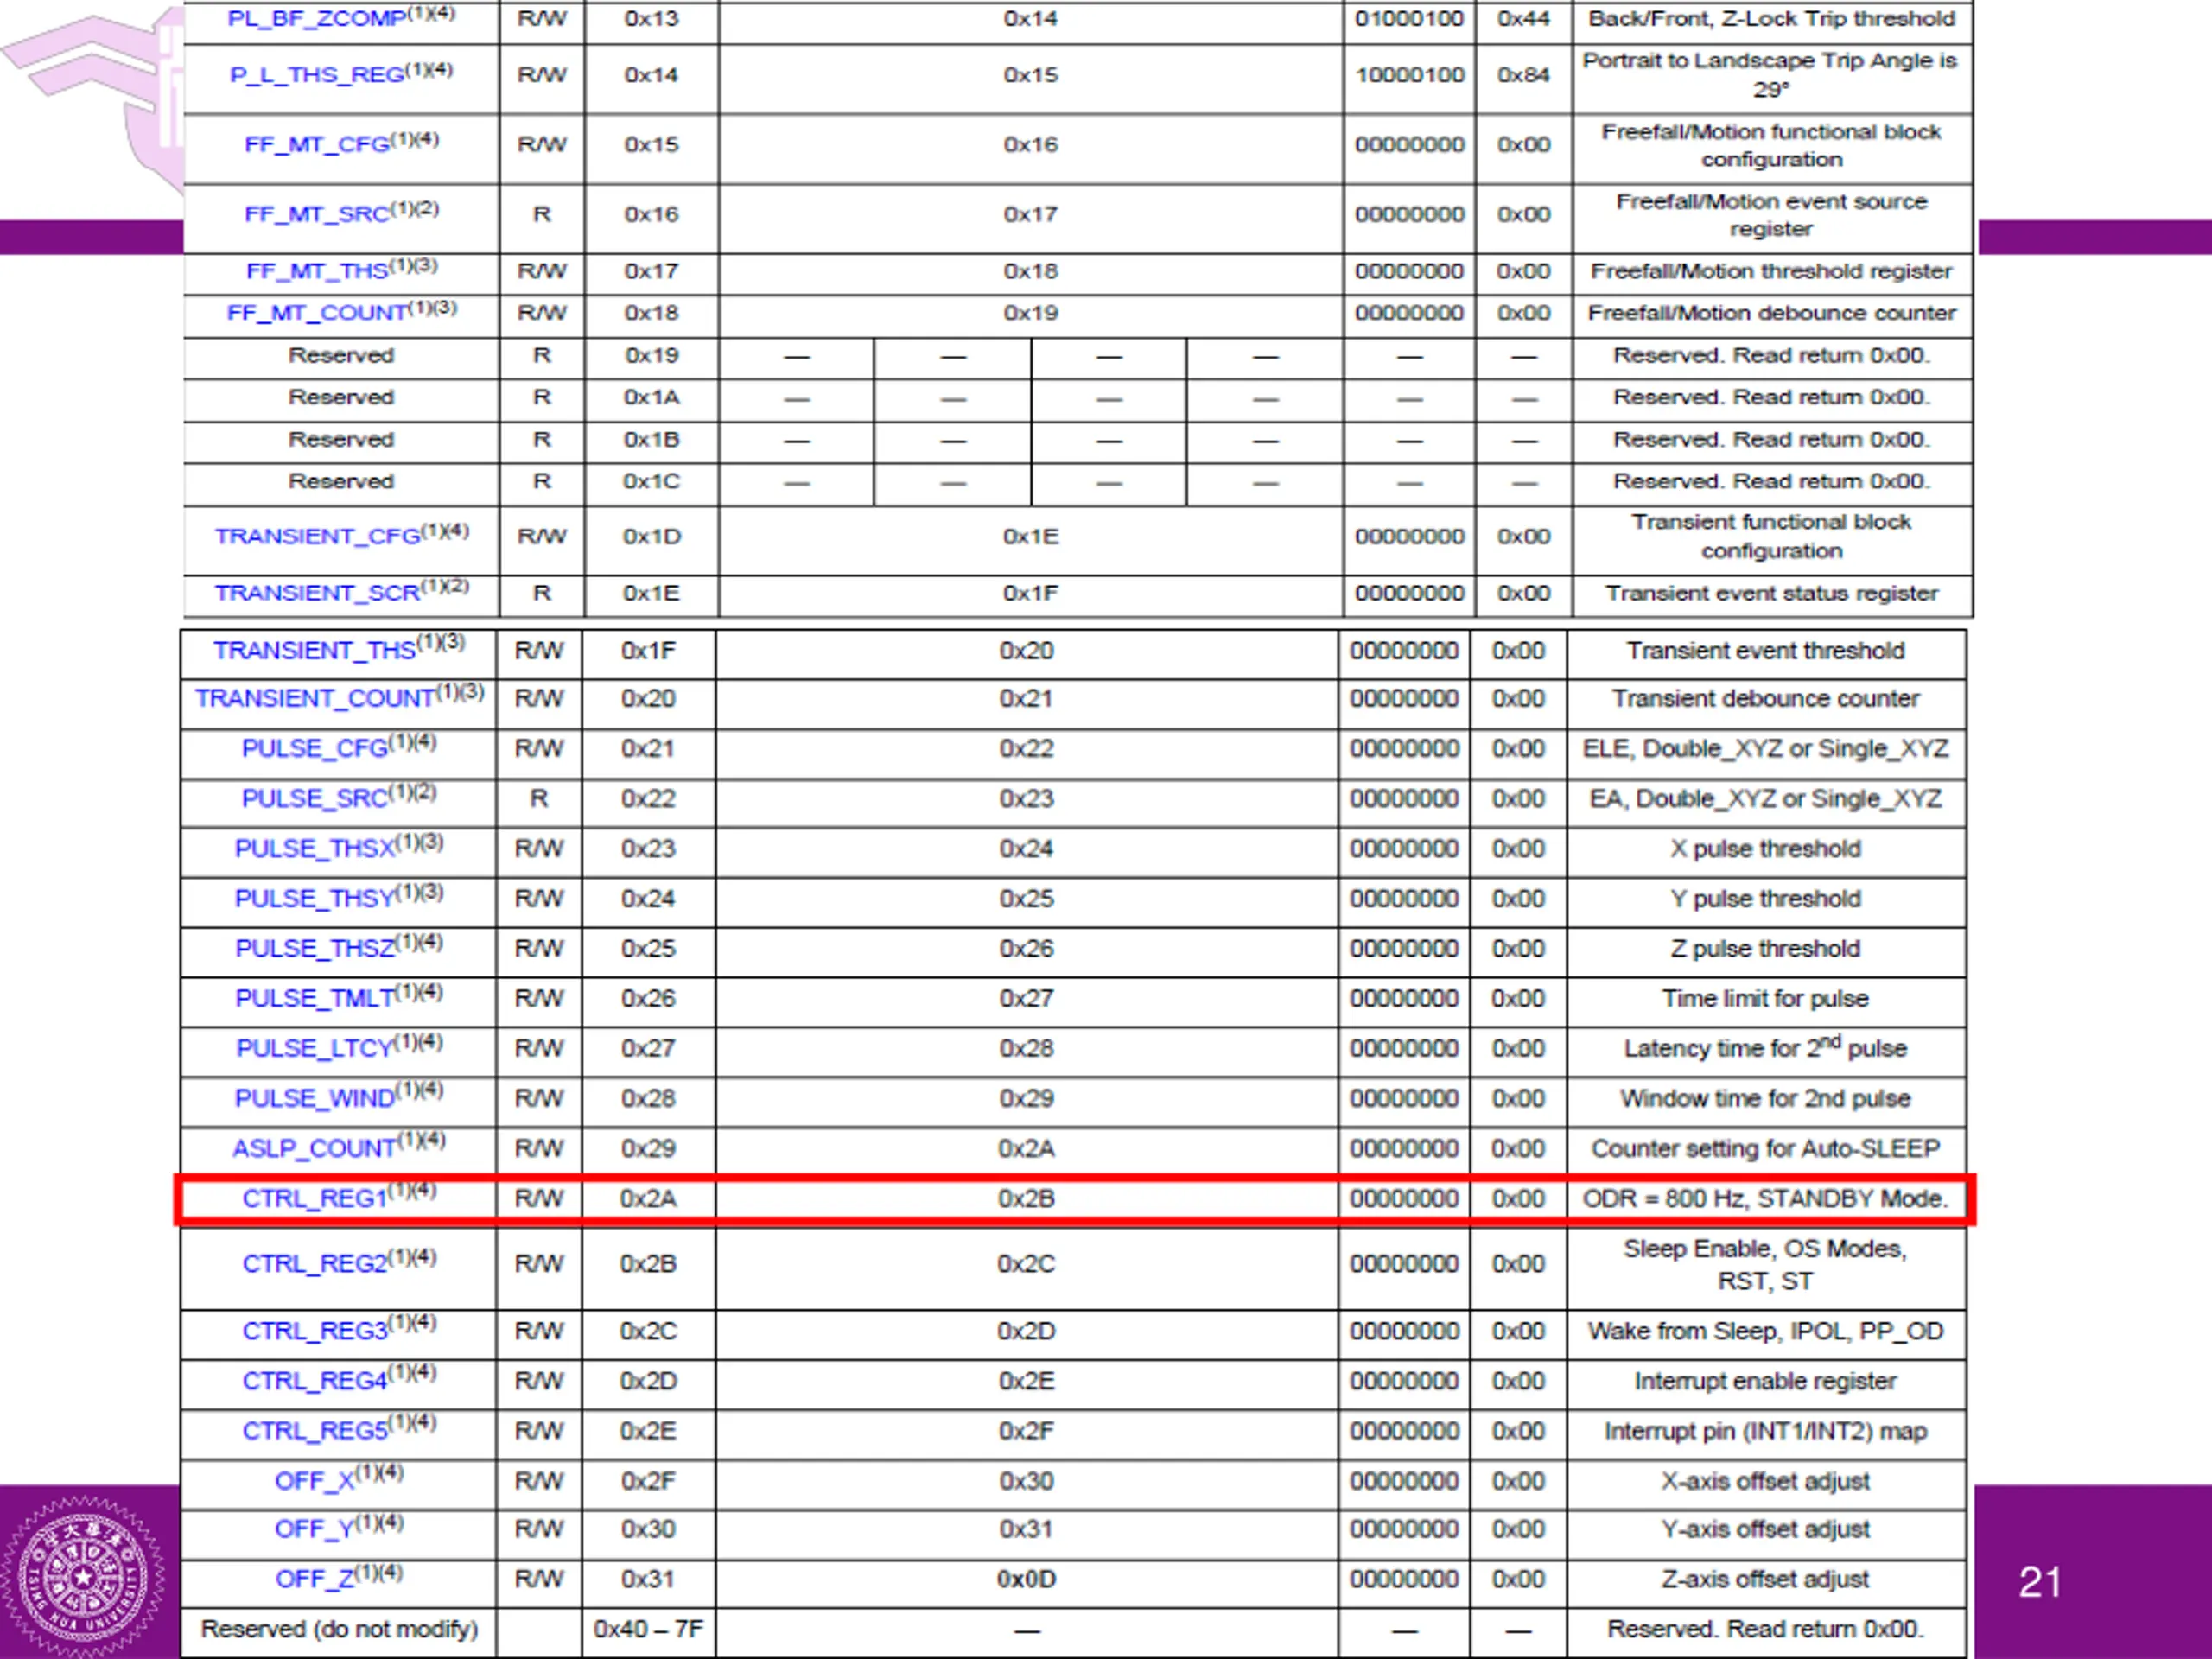This screenshot has width=2212, height=1659.
Task: Click the slide page number 21
Action: tap(2040, 1582)
